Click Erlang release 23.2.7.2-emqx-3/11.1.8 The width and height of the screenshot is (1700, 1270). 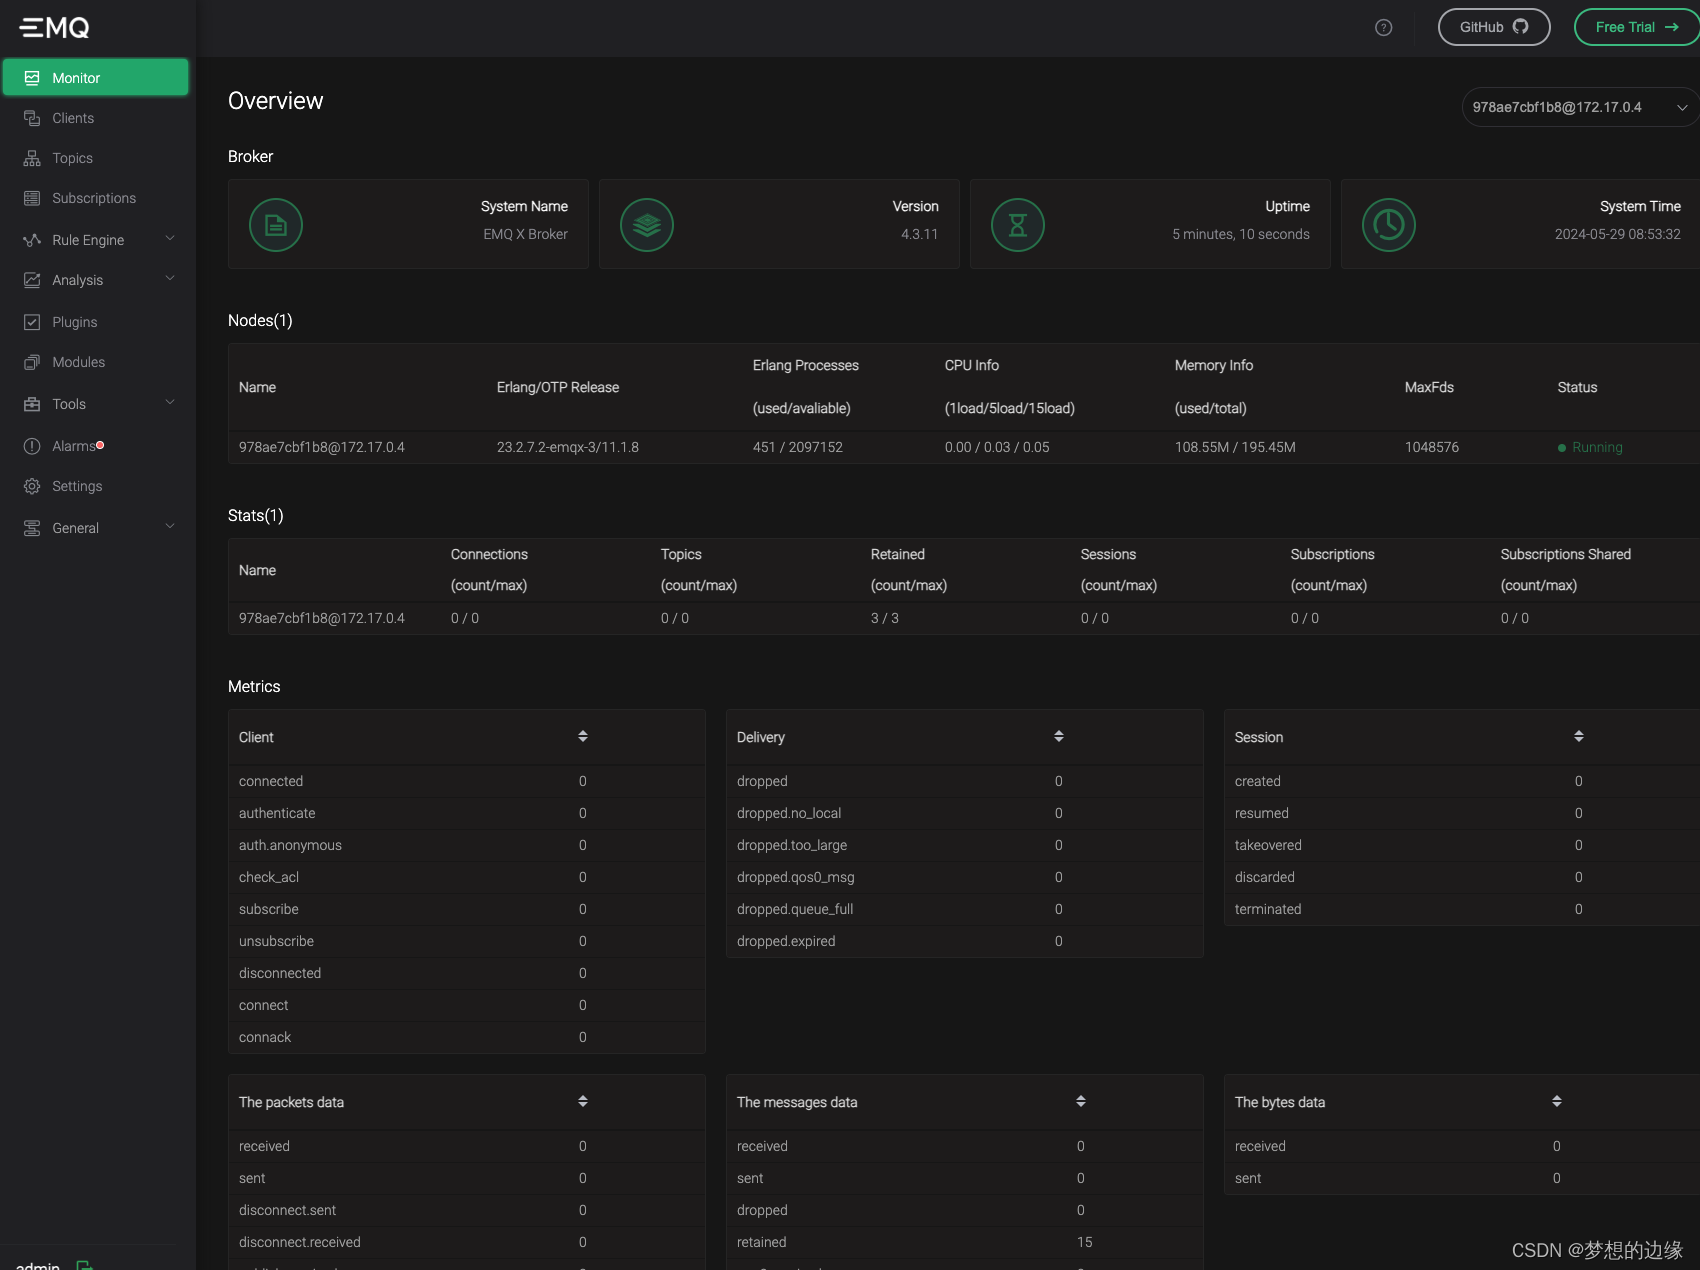click(568, 447)
